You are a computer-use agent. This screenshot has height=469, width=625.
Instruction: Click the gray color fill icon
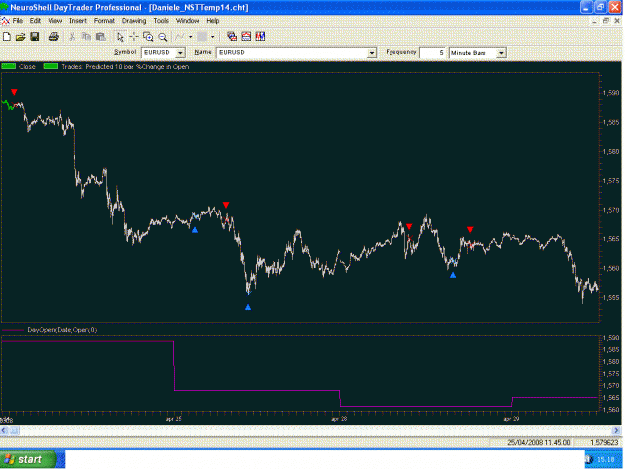point(202,37)
